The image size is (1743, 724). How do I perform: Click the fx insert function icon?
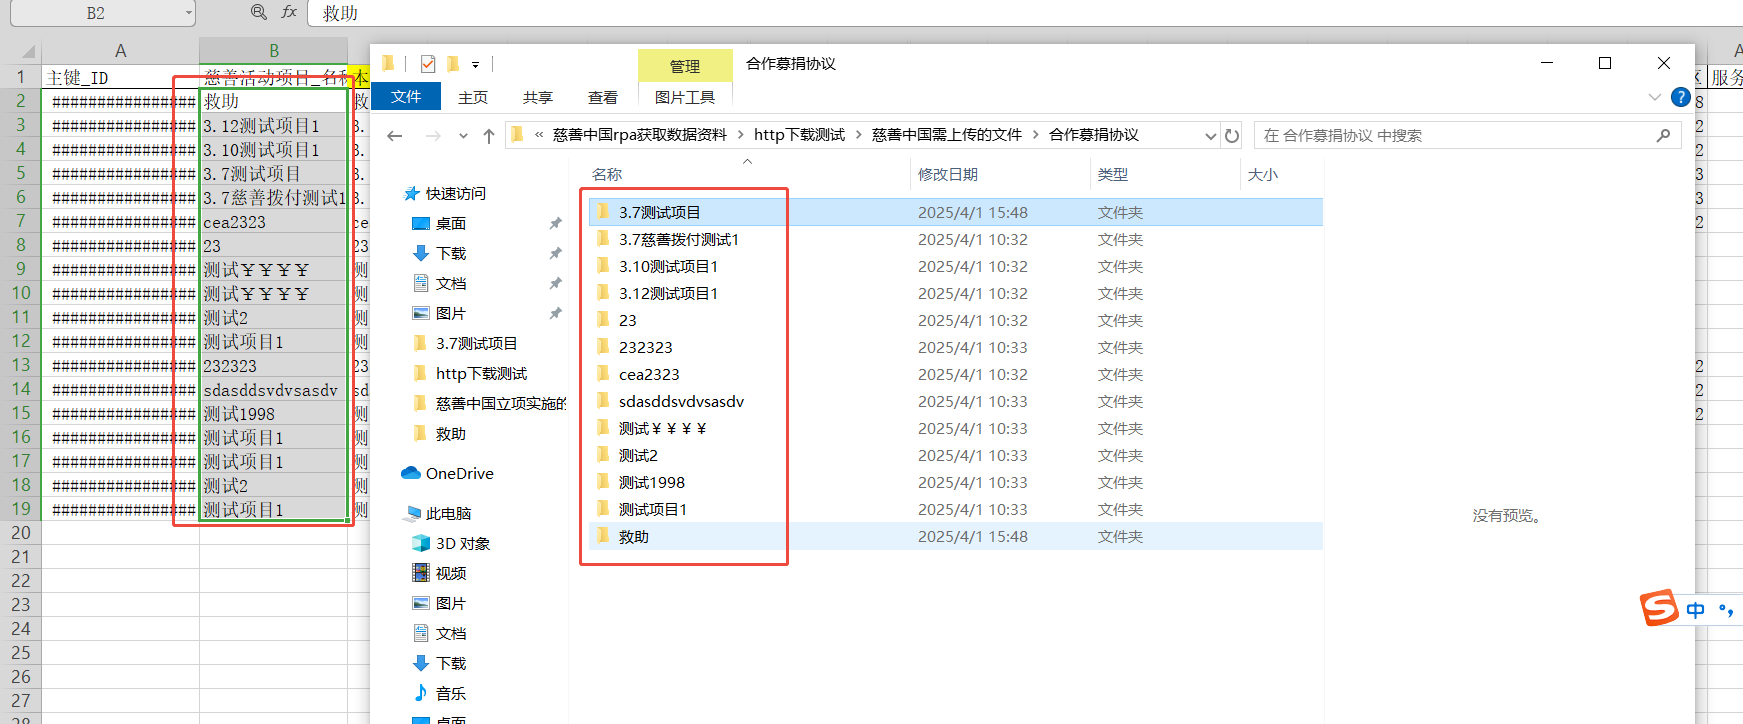pos(289,12)
